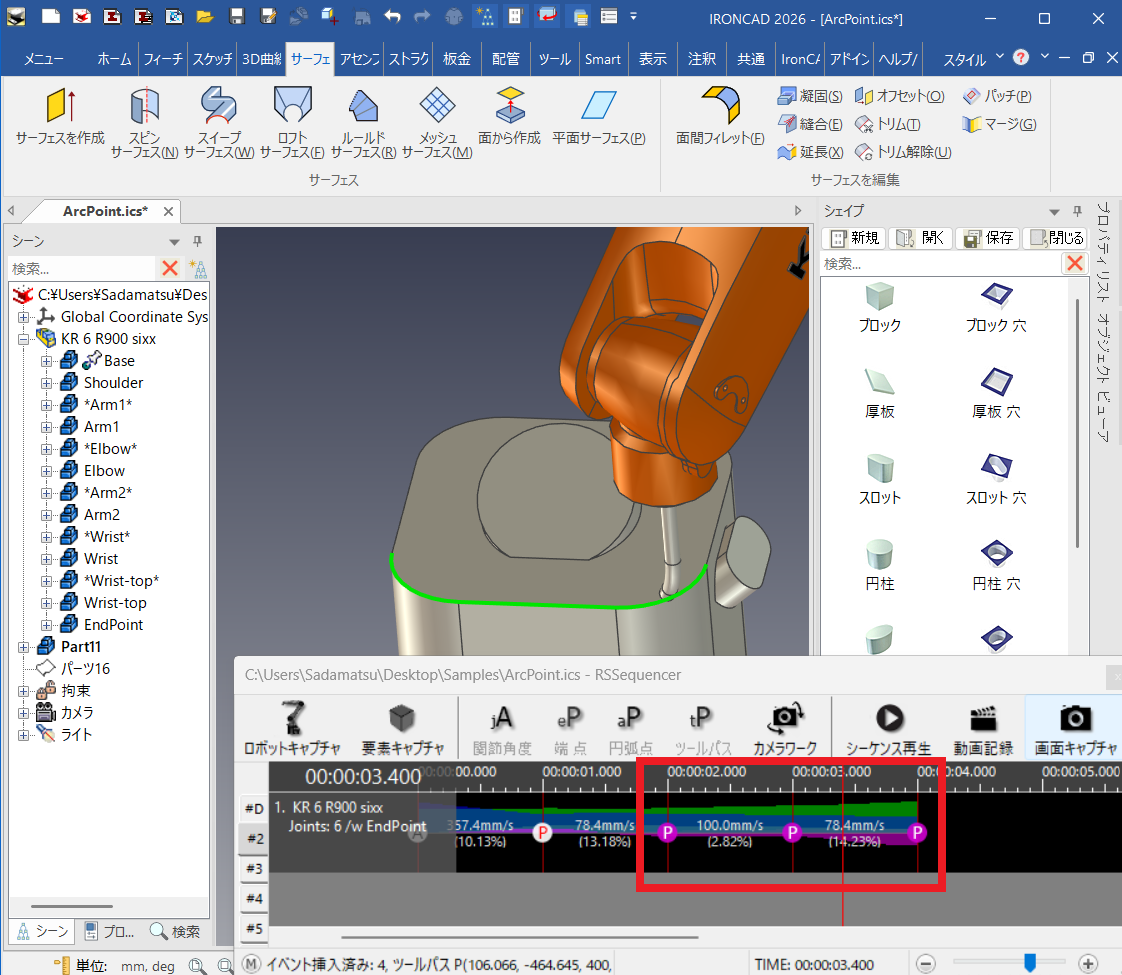Click the 縫合(E) stitch command

pyautogui.click(x=810, y=124)
